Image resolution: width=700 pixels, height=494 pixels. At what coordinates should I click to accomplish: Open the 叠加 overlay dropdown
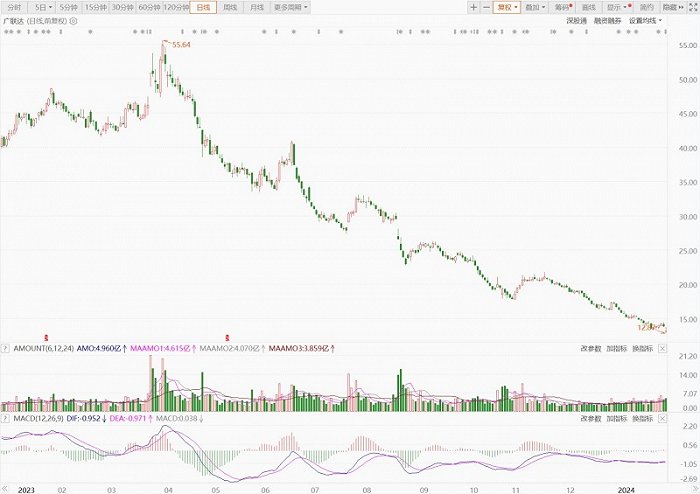click(534, 7)
